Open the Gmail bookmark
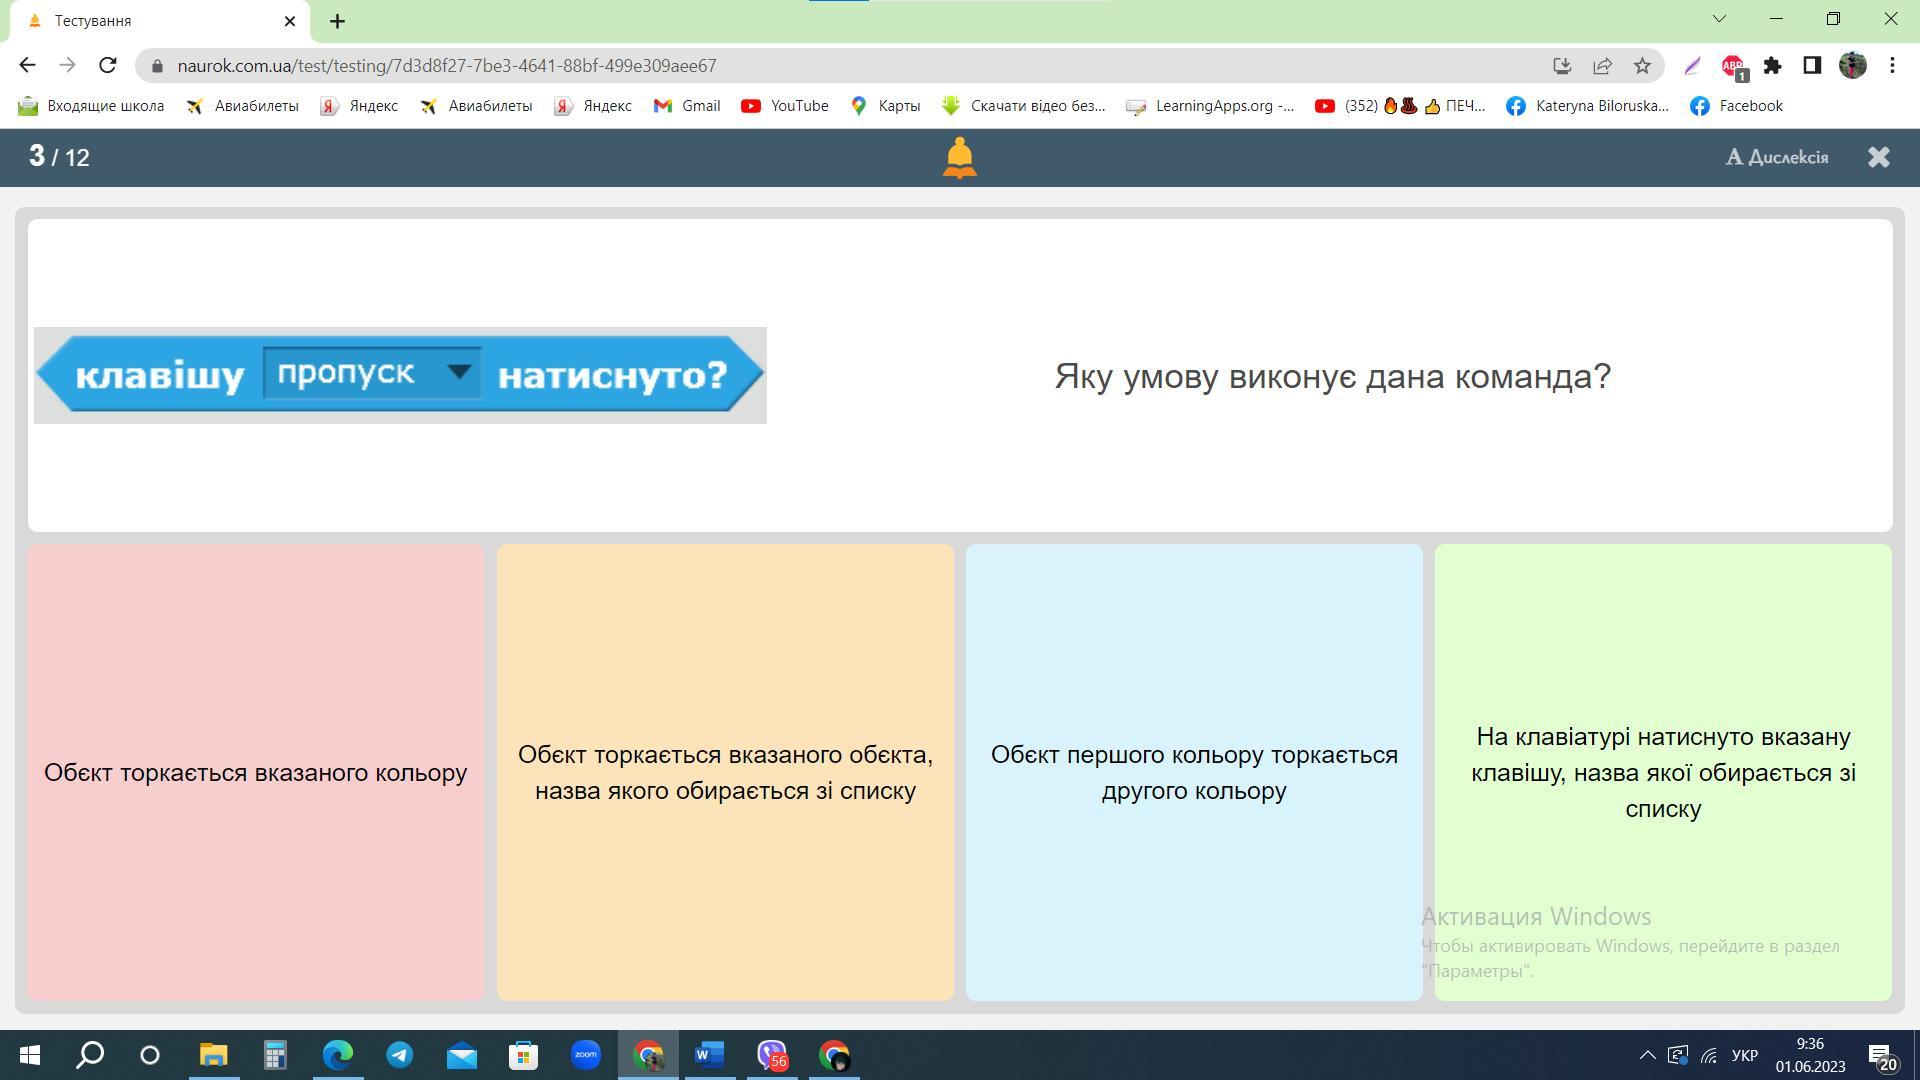The height and width of the screenshot is (1080, 1920). pyautogui.click(x=687, y=106)
